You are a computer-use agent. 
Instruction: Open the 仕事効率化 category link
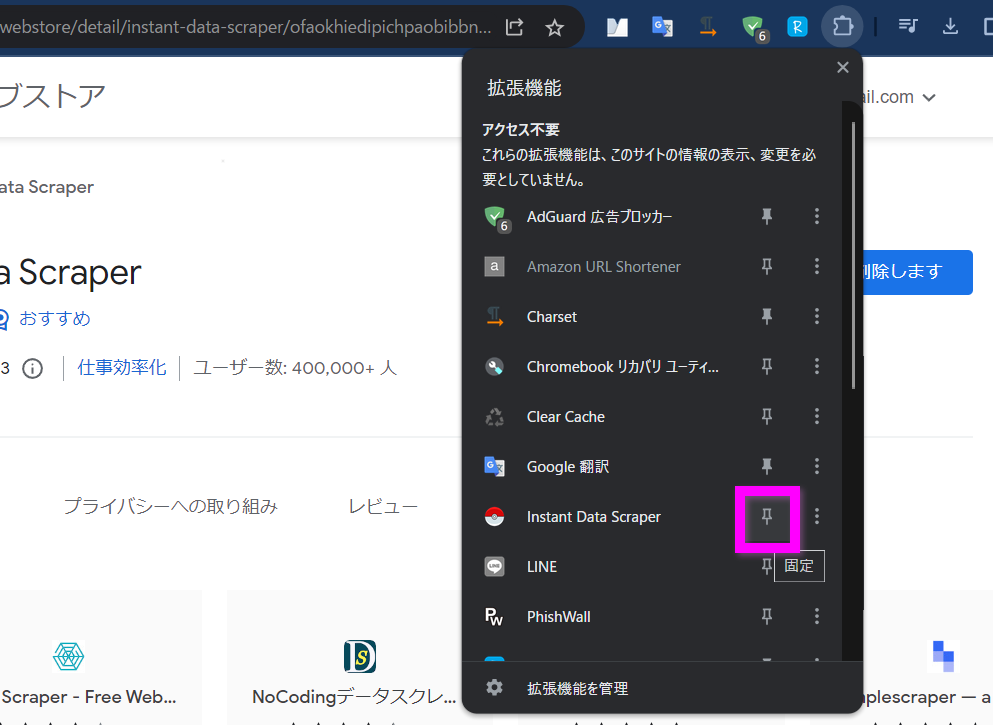pyautogui.click(x=122, y=368)
